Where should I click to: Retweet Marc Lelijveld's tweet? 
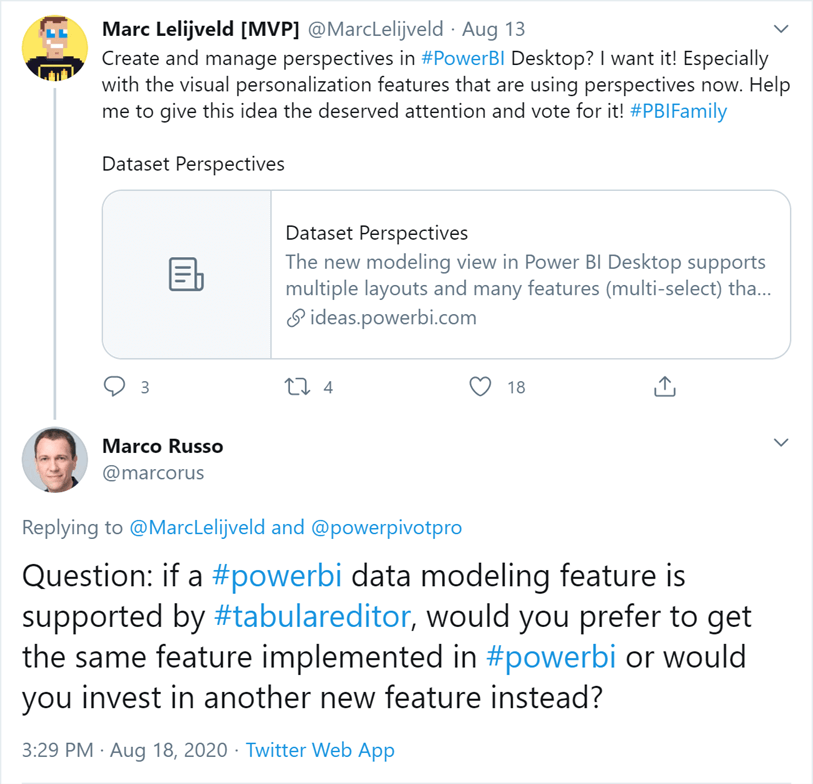[298, 387]
